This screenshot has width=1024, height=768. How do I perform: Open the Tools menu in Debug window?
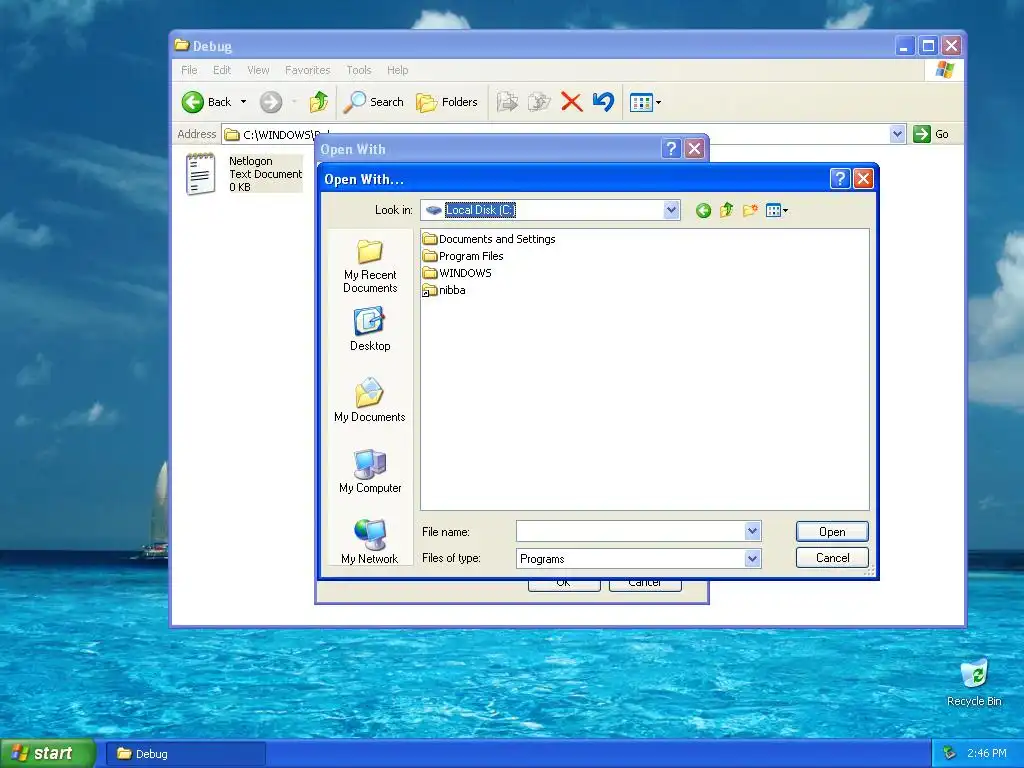point(359,70)
